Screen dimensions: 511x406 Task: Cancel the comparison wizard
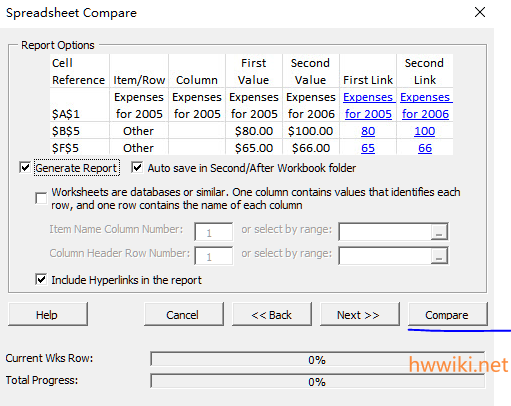[183, 314]
